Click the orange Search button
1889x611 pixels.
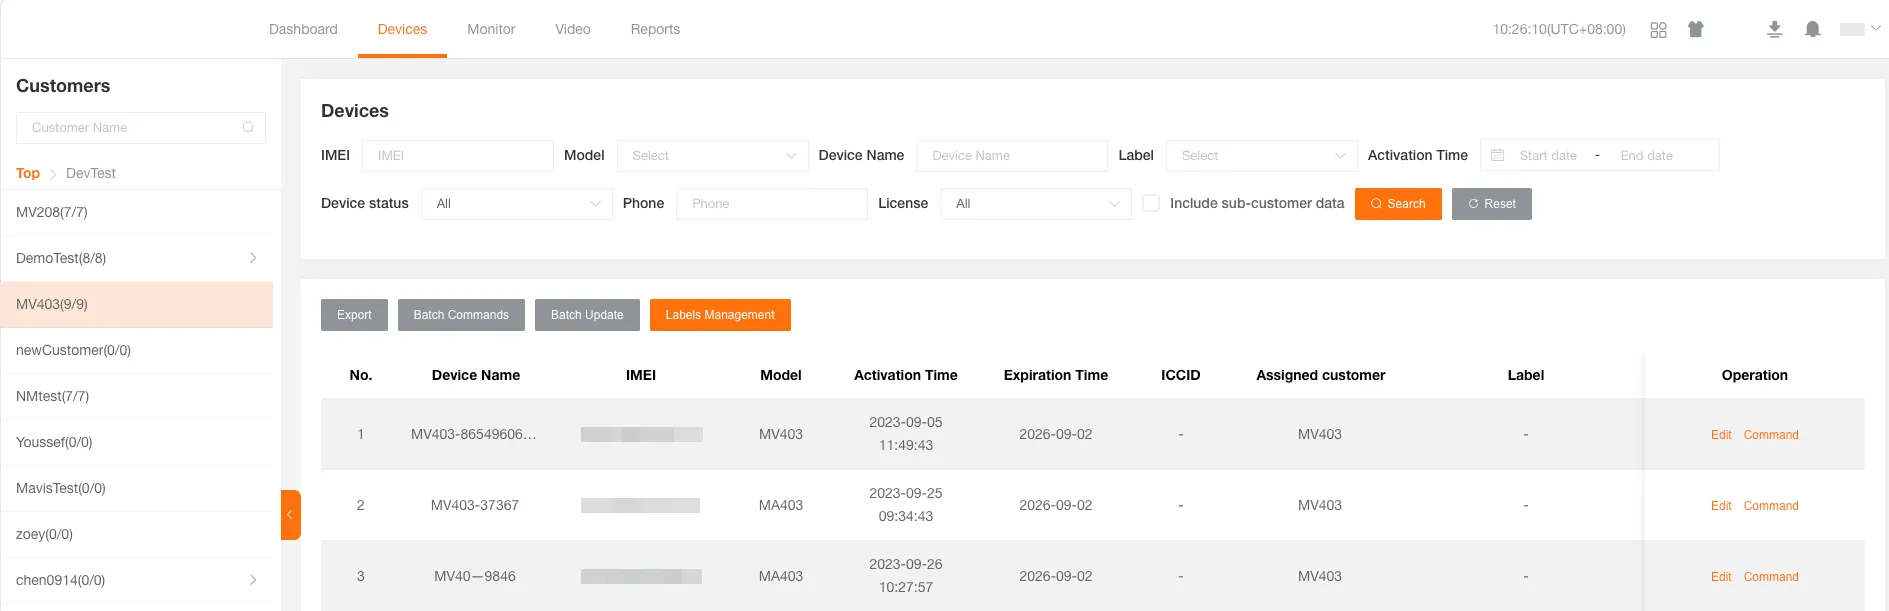[x=1397, y=204]
